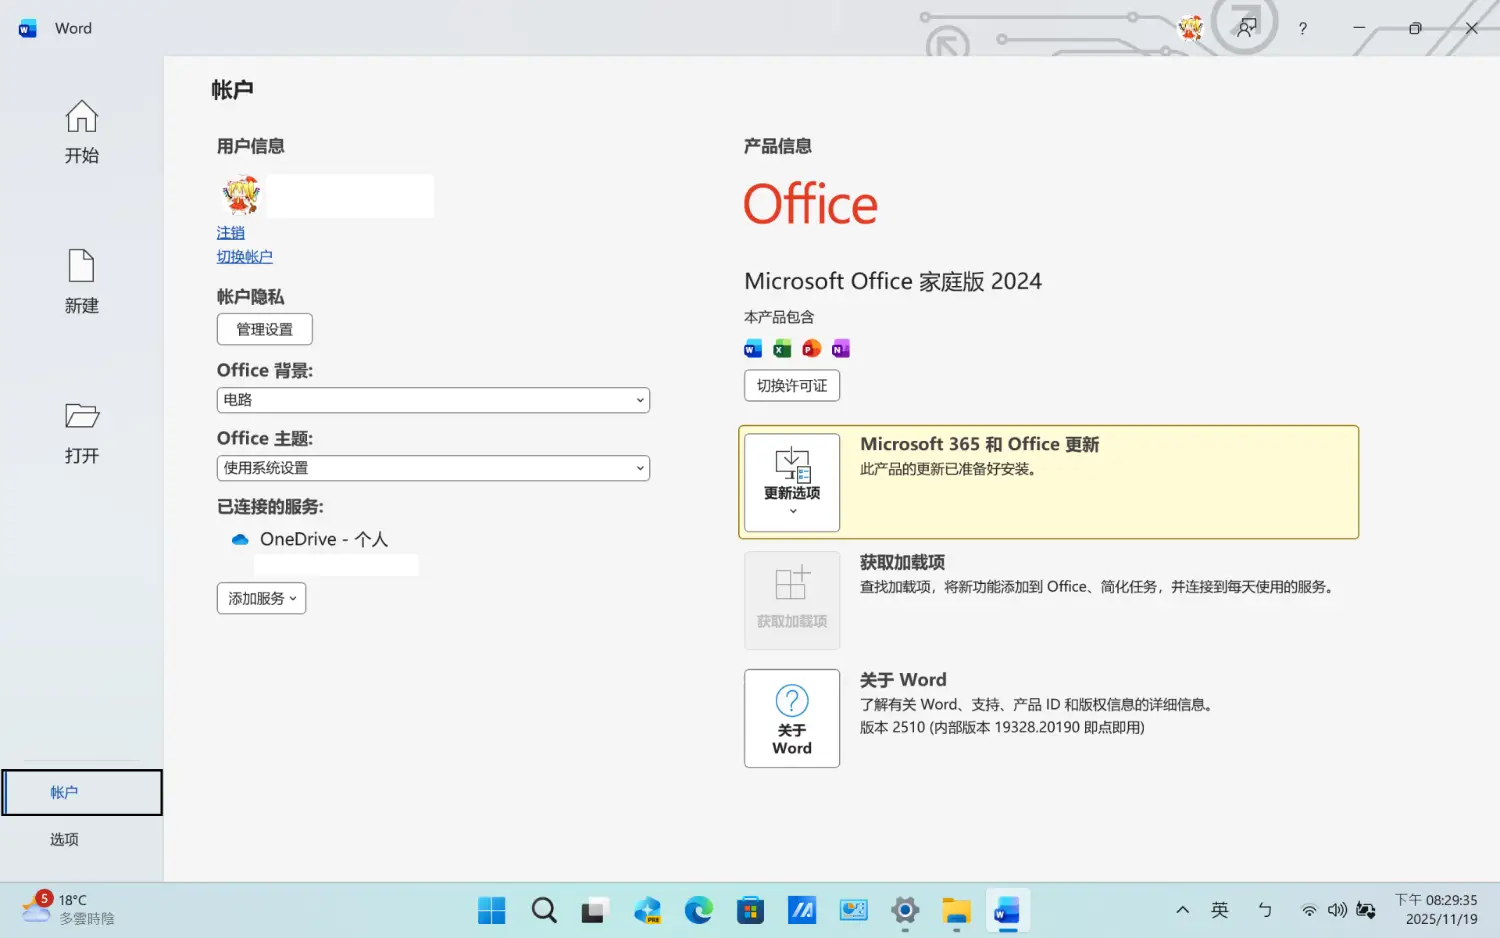Open Microsoft Edge from the taskbar
This screenshot has height=938, width=1500.
[x=698, y=910]
